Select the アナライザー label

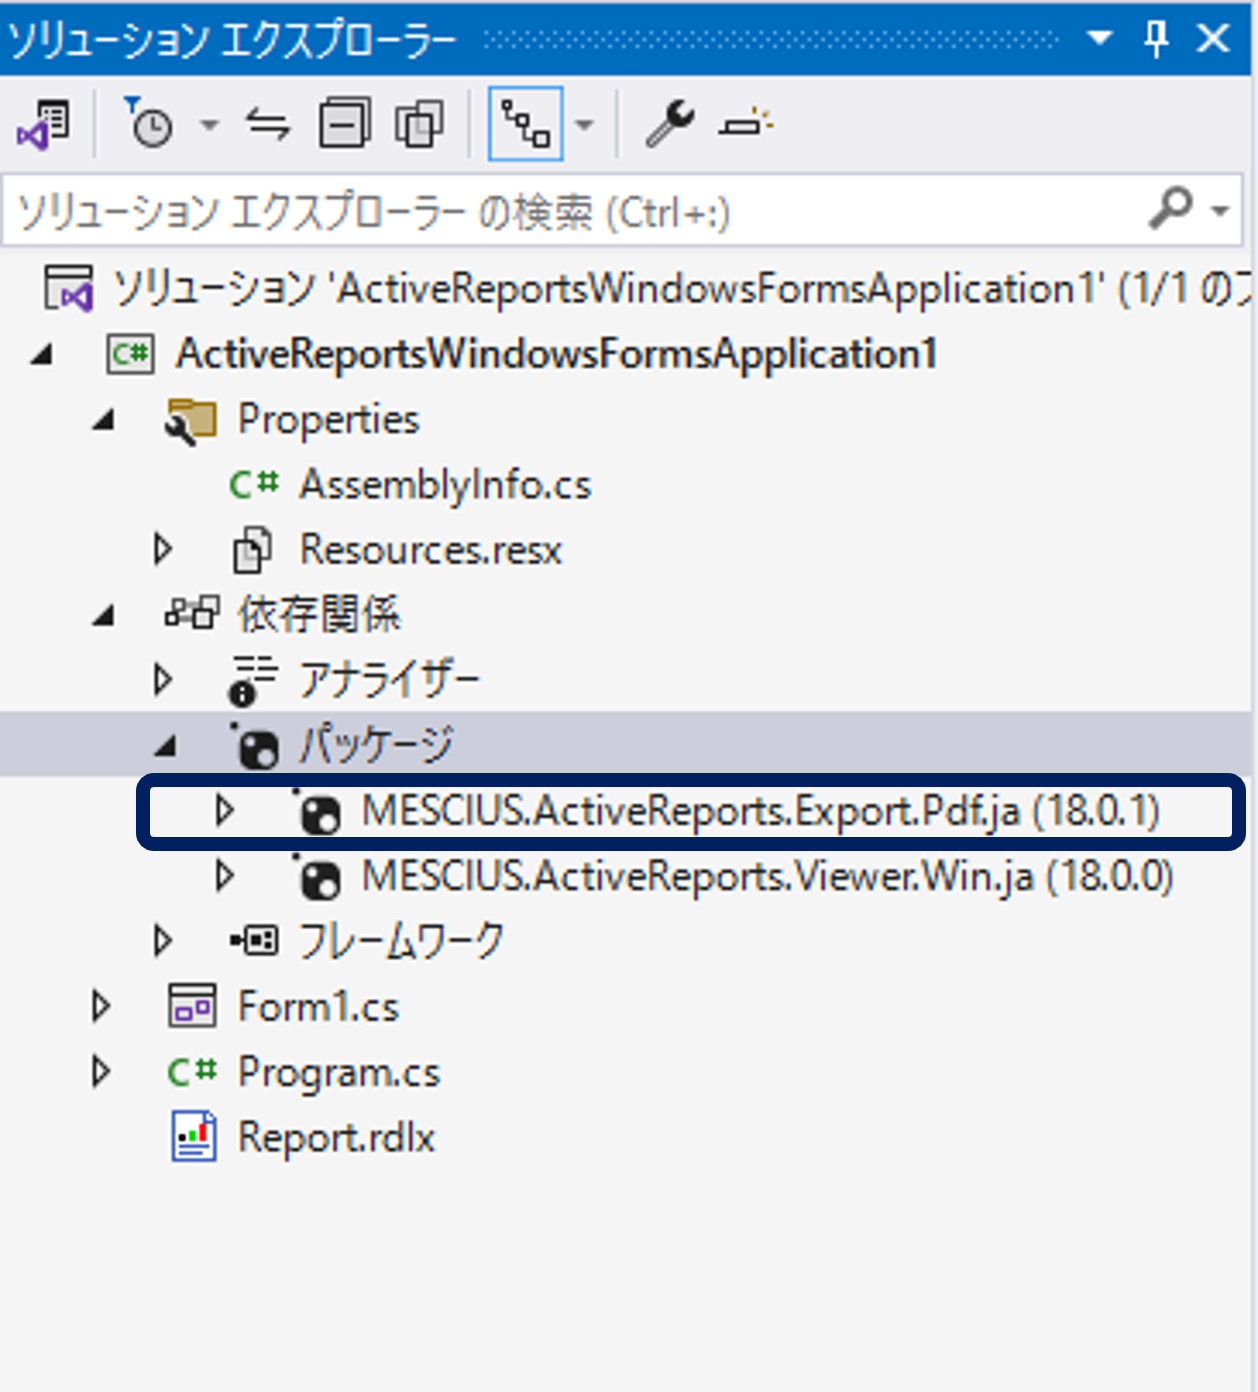[390, 680]
